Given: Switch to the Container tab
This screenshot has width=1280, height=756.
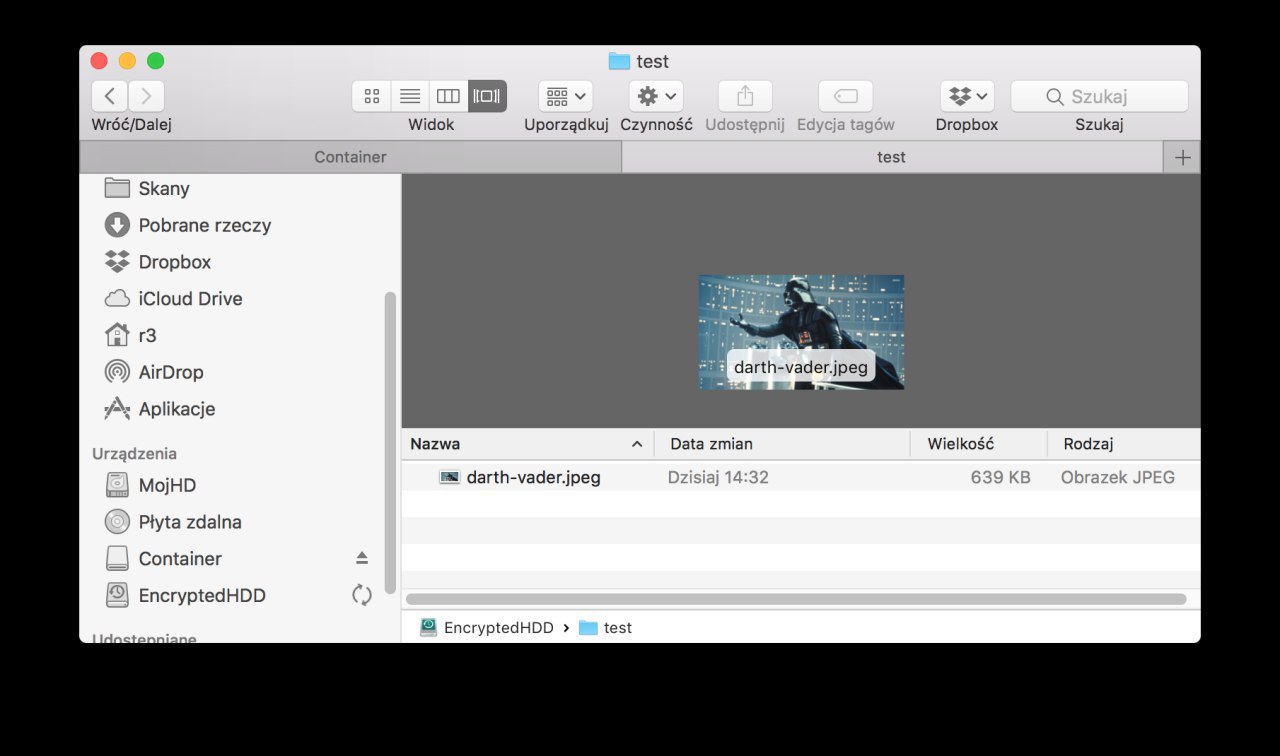Looking at the screenshot, I should tap(350, 157).
